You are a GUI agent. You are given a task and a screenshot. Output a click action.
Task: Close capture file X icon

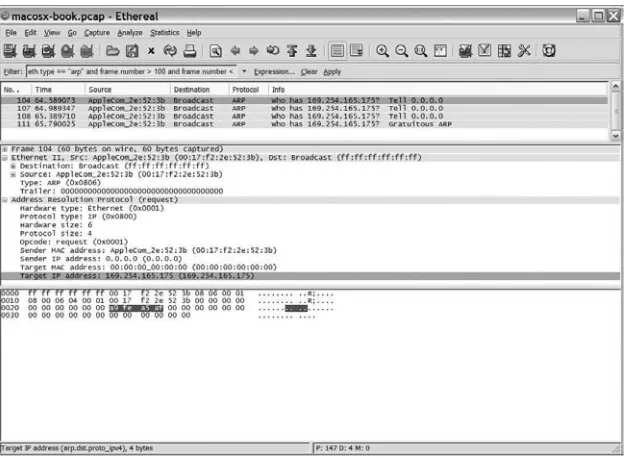151,51
